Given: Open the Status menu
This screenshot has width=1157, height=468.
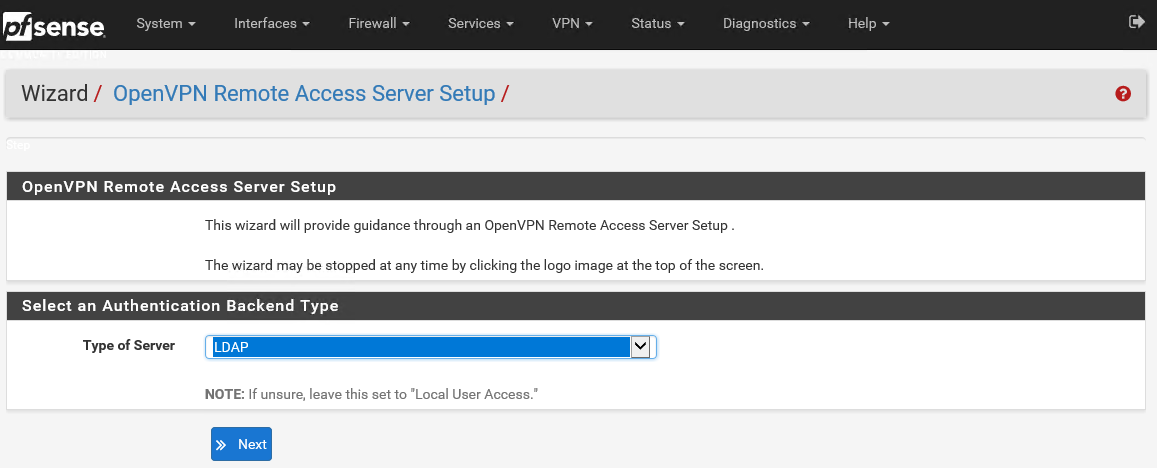Looking at the screenshot, I should 657,23.
